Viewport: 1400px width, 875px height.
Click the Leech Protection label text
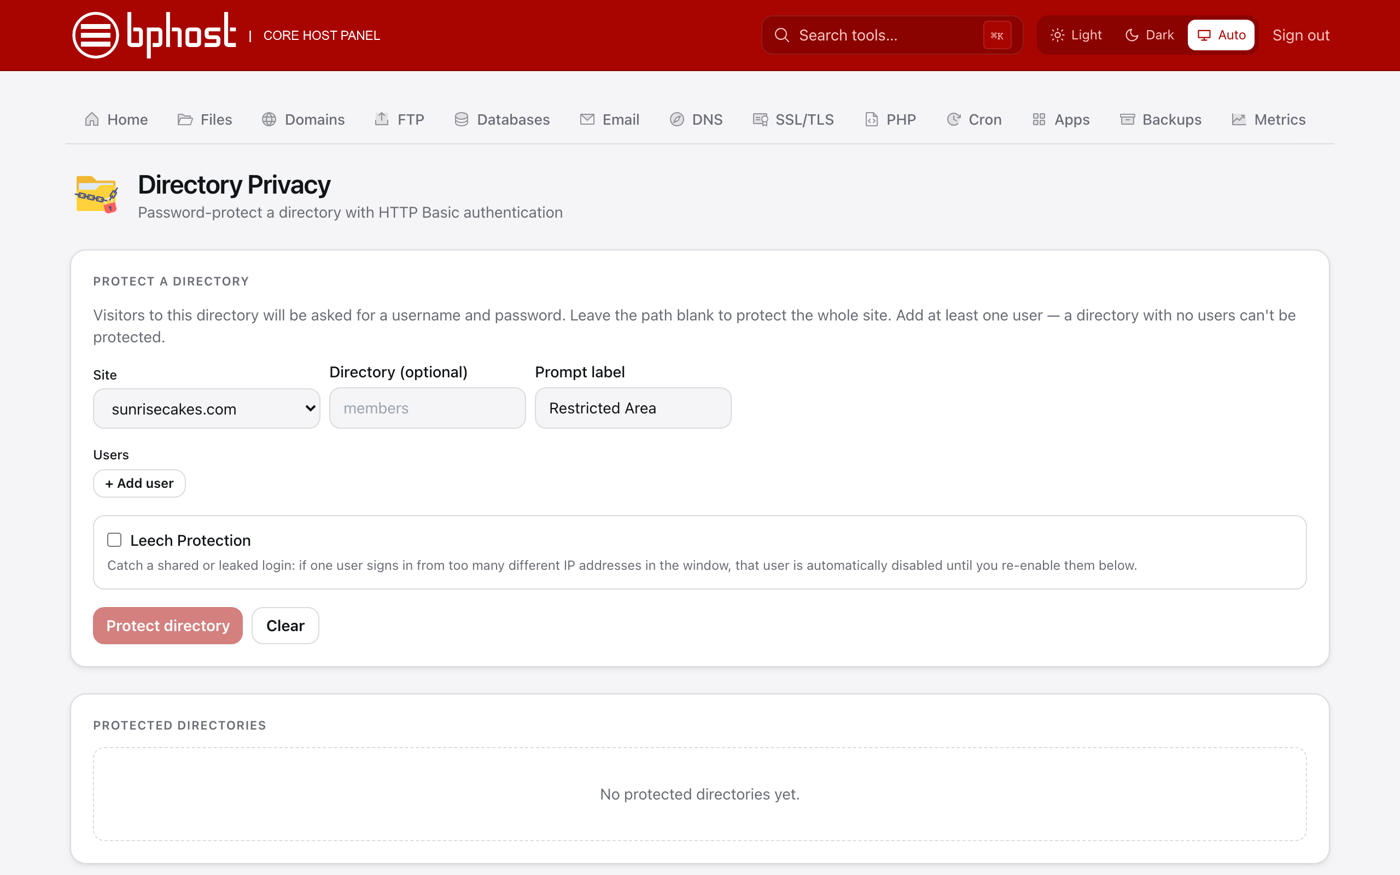point(190,540)
